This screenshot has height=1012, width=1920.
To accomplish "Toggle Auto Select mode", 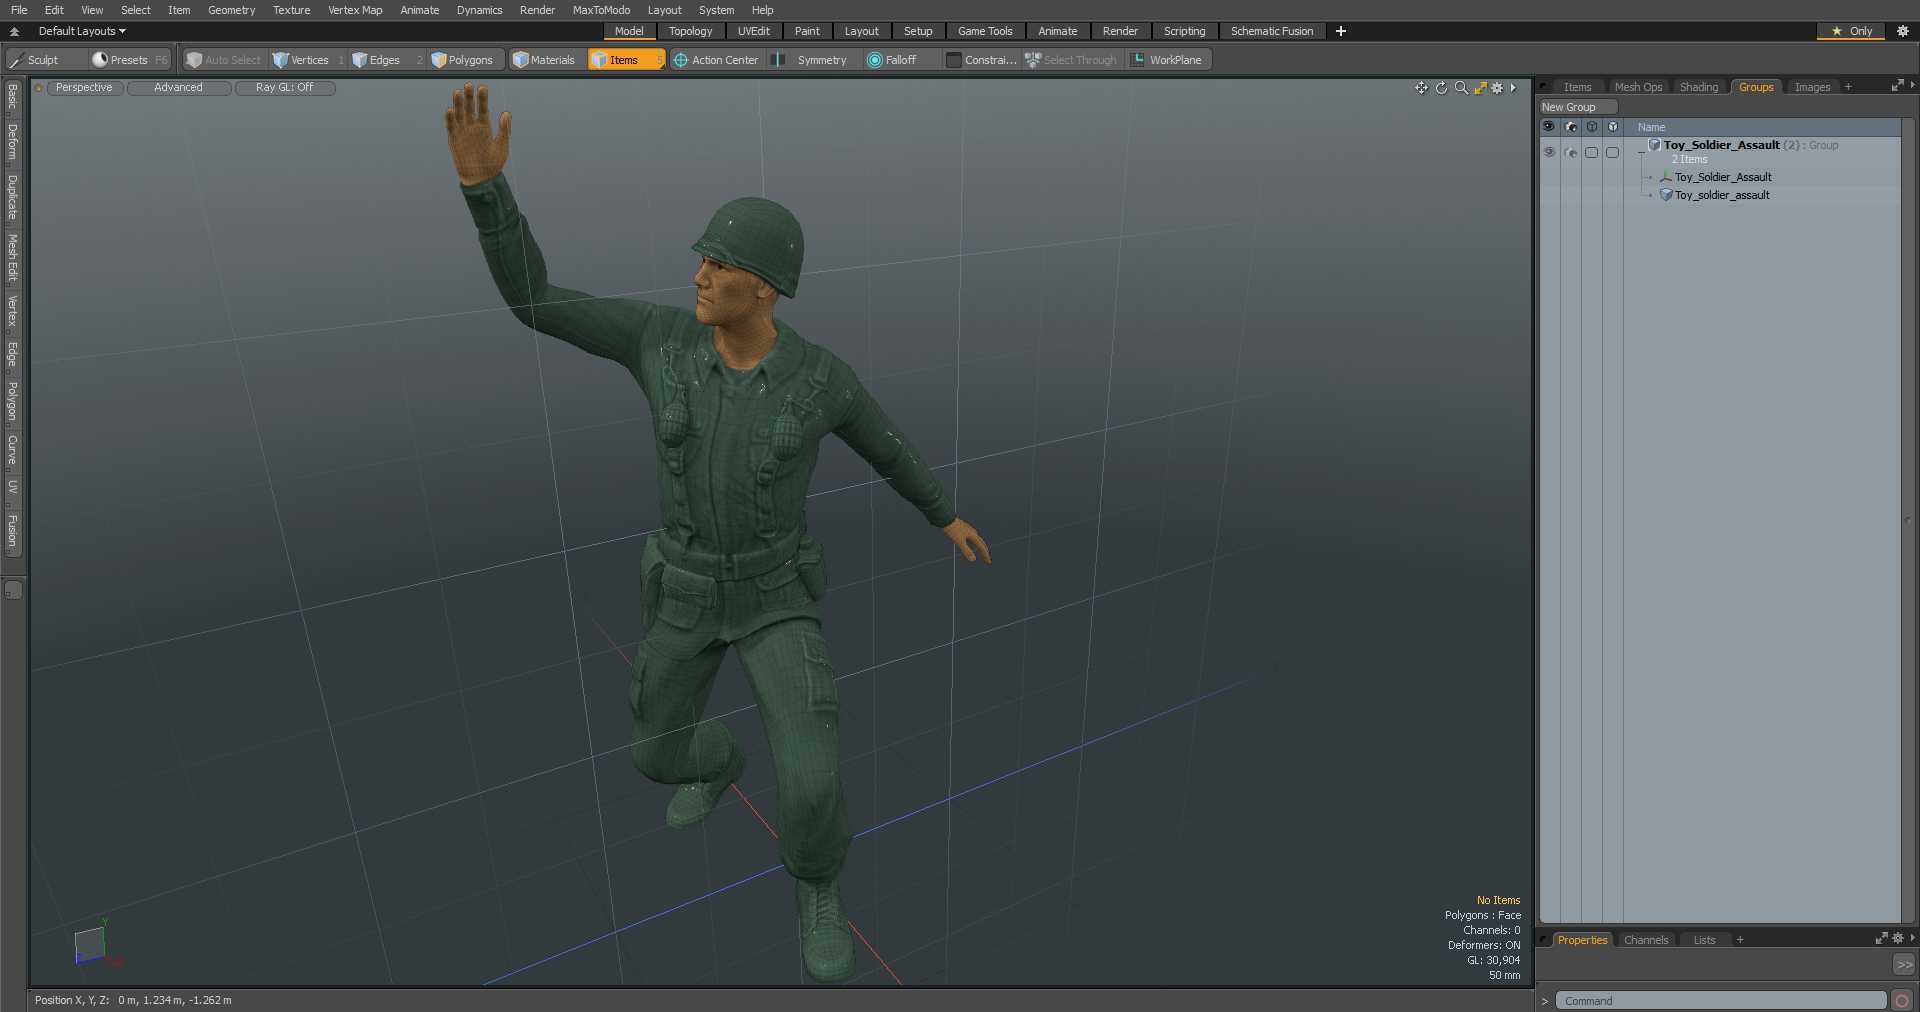I will 223,60.
